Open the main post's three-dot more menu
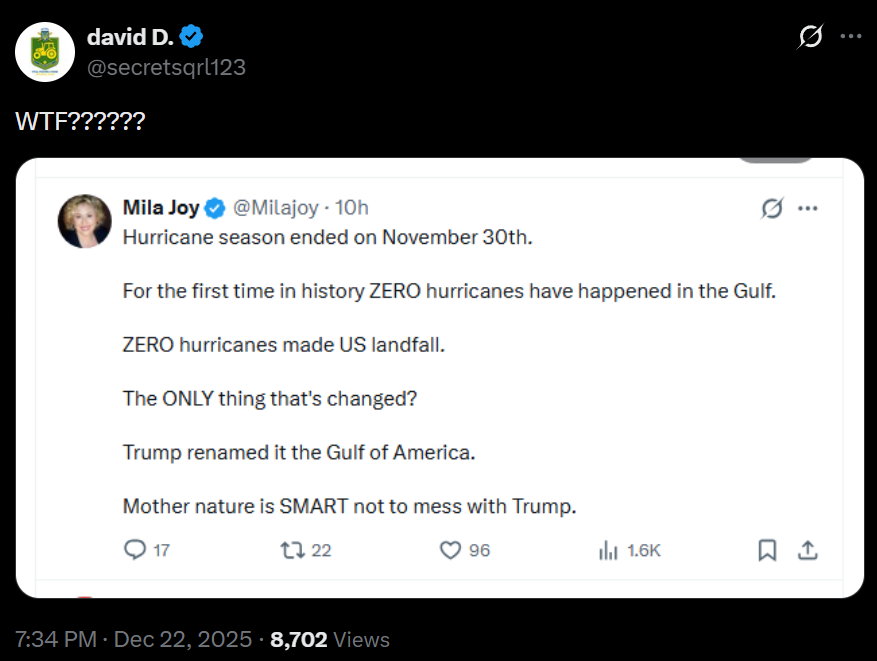The width and height of the screenshot is (877, 661). point(850,37)
